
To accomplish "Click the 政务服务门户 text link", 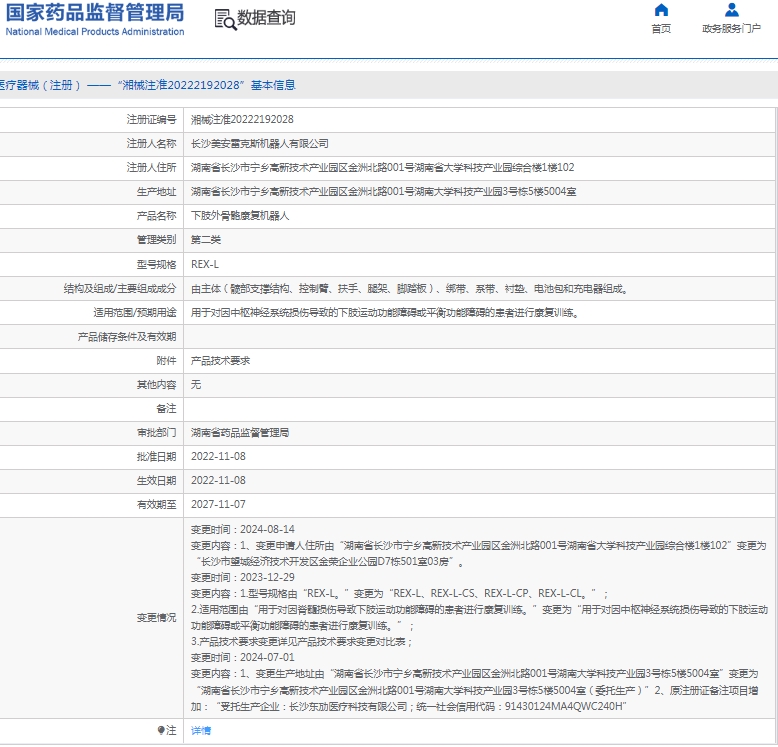I will click(x=731, y=29).
